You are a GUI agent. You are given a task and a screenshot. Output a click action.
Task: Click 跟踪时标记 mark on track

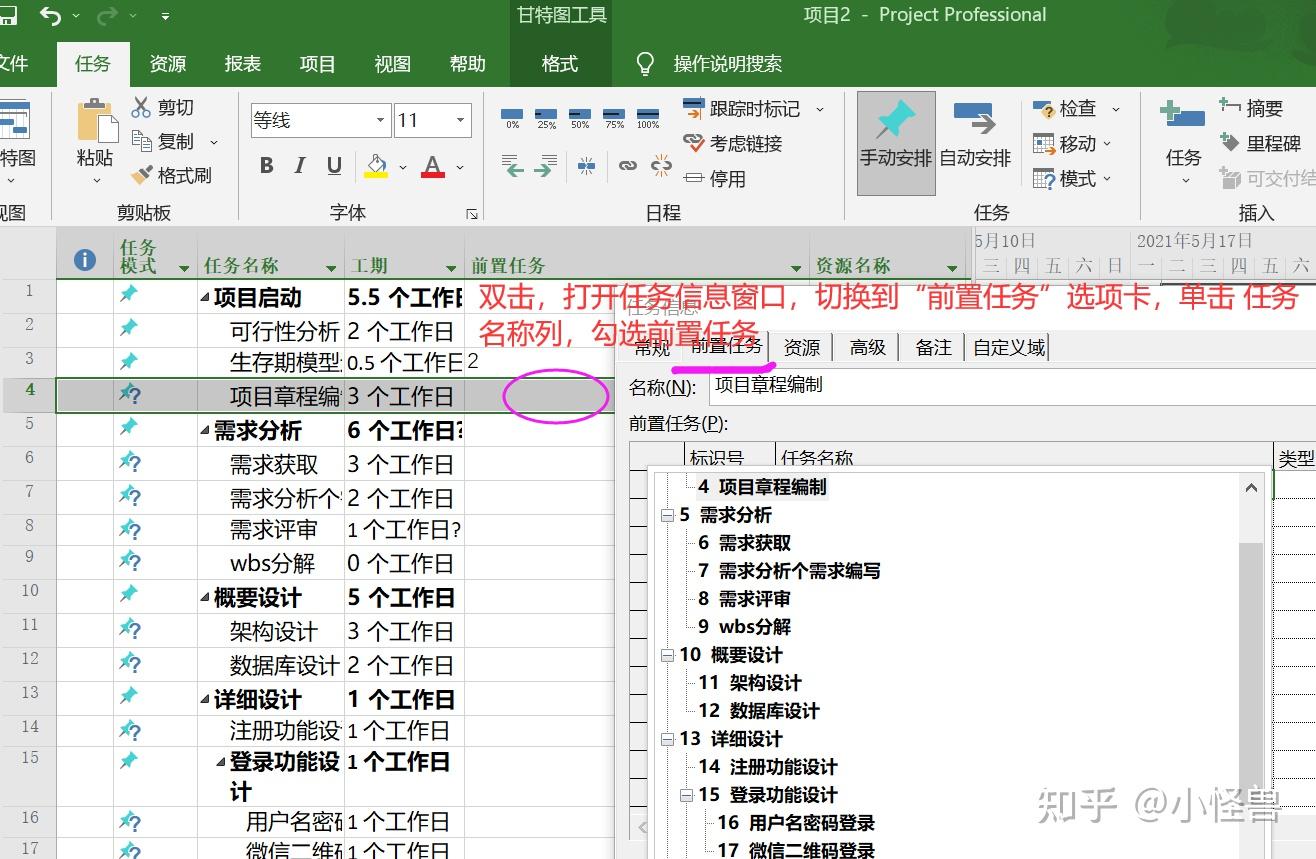point(740,108)
